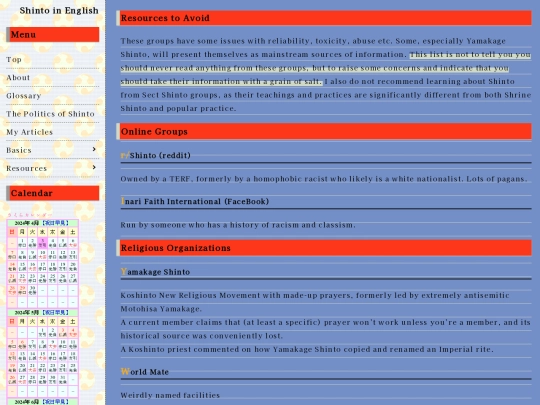This screenshot has width=540, height=405.
Task: Select April 15 in the calendar
Action: tap(22, 267)
